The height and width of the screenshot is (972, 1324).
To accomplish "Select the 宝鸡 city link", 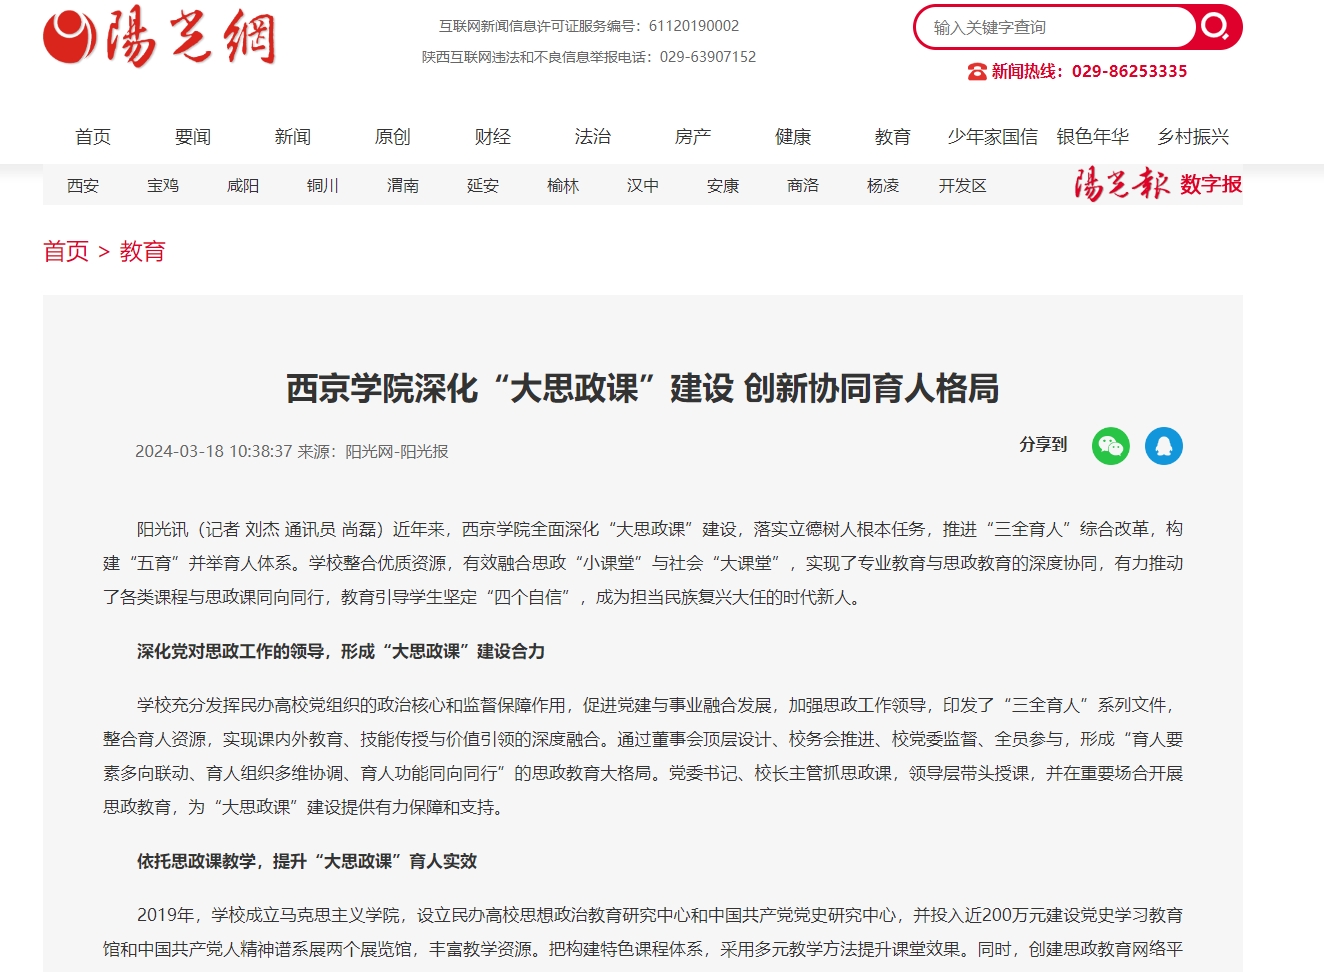I will click(163, 186).
